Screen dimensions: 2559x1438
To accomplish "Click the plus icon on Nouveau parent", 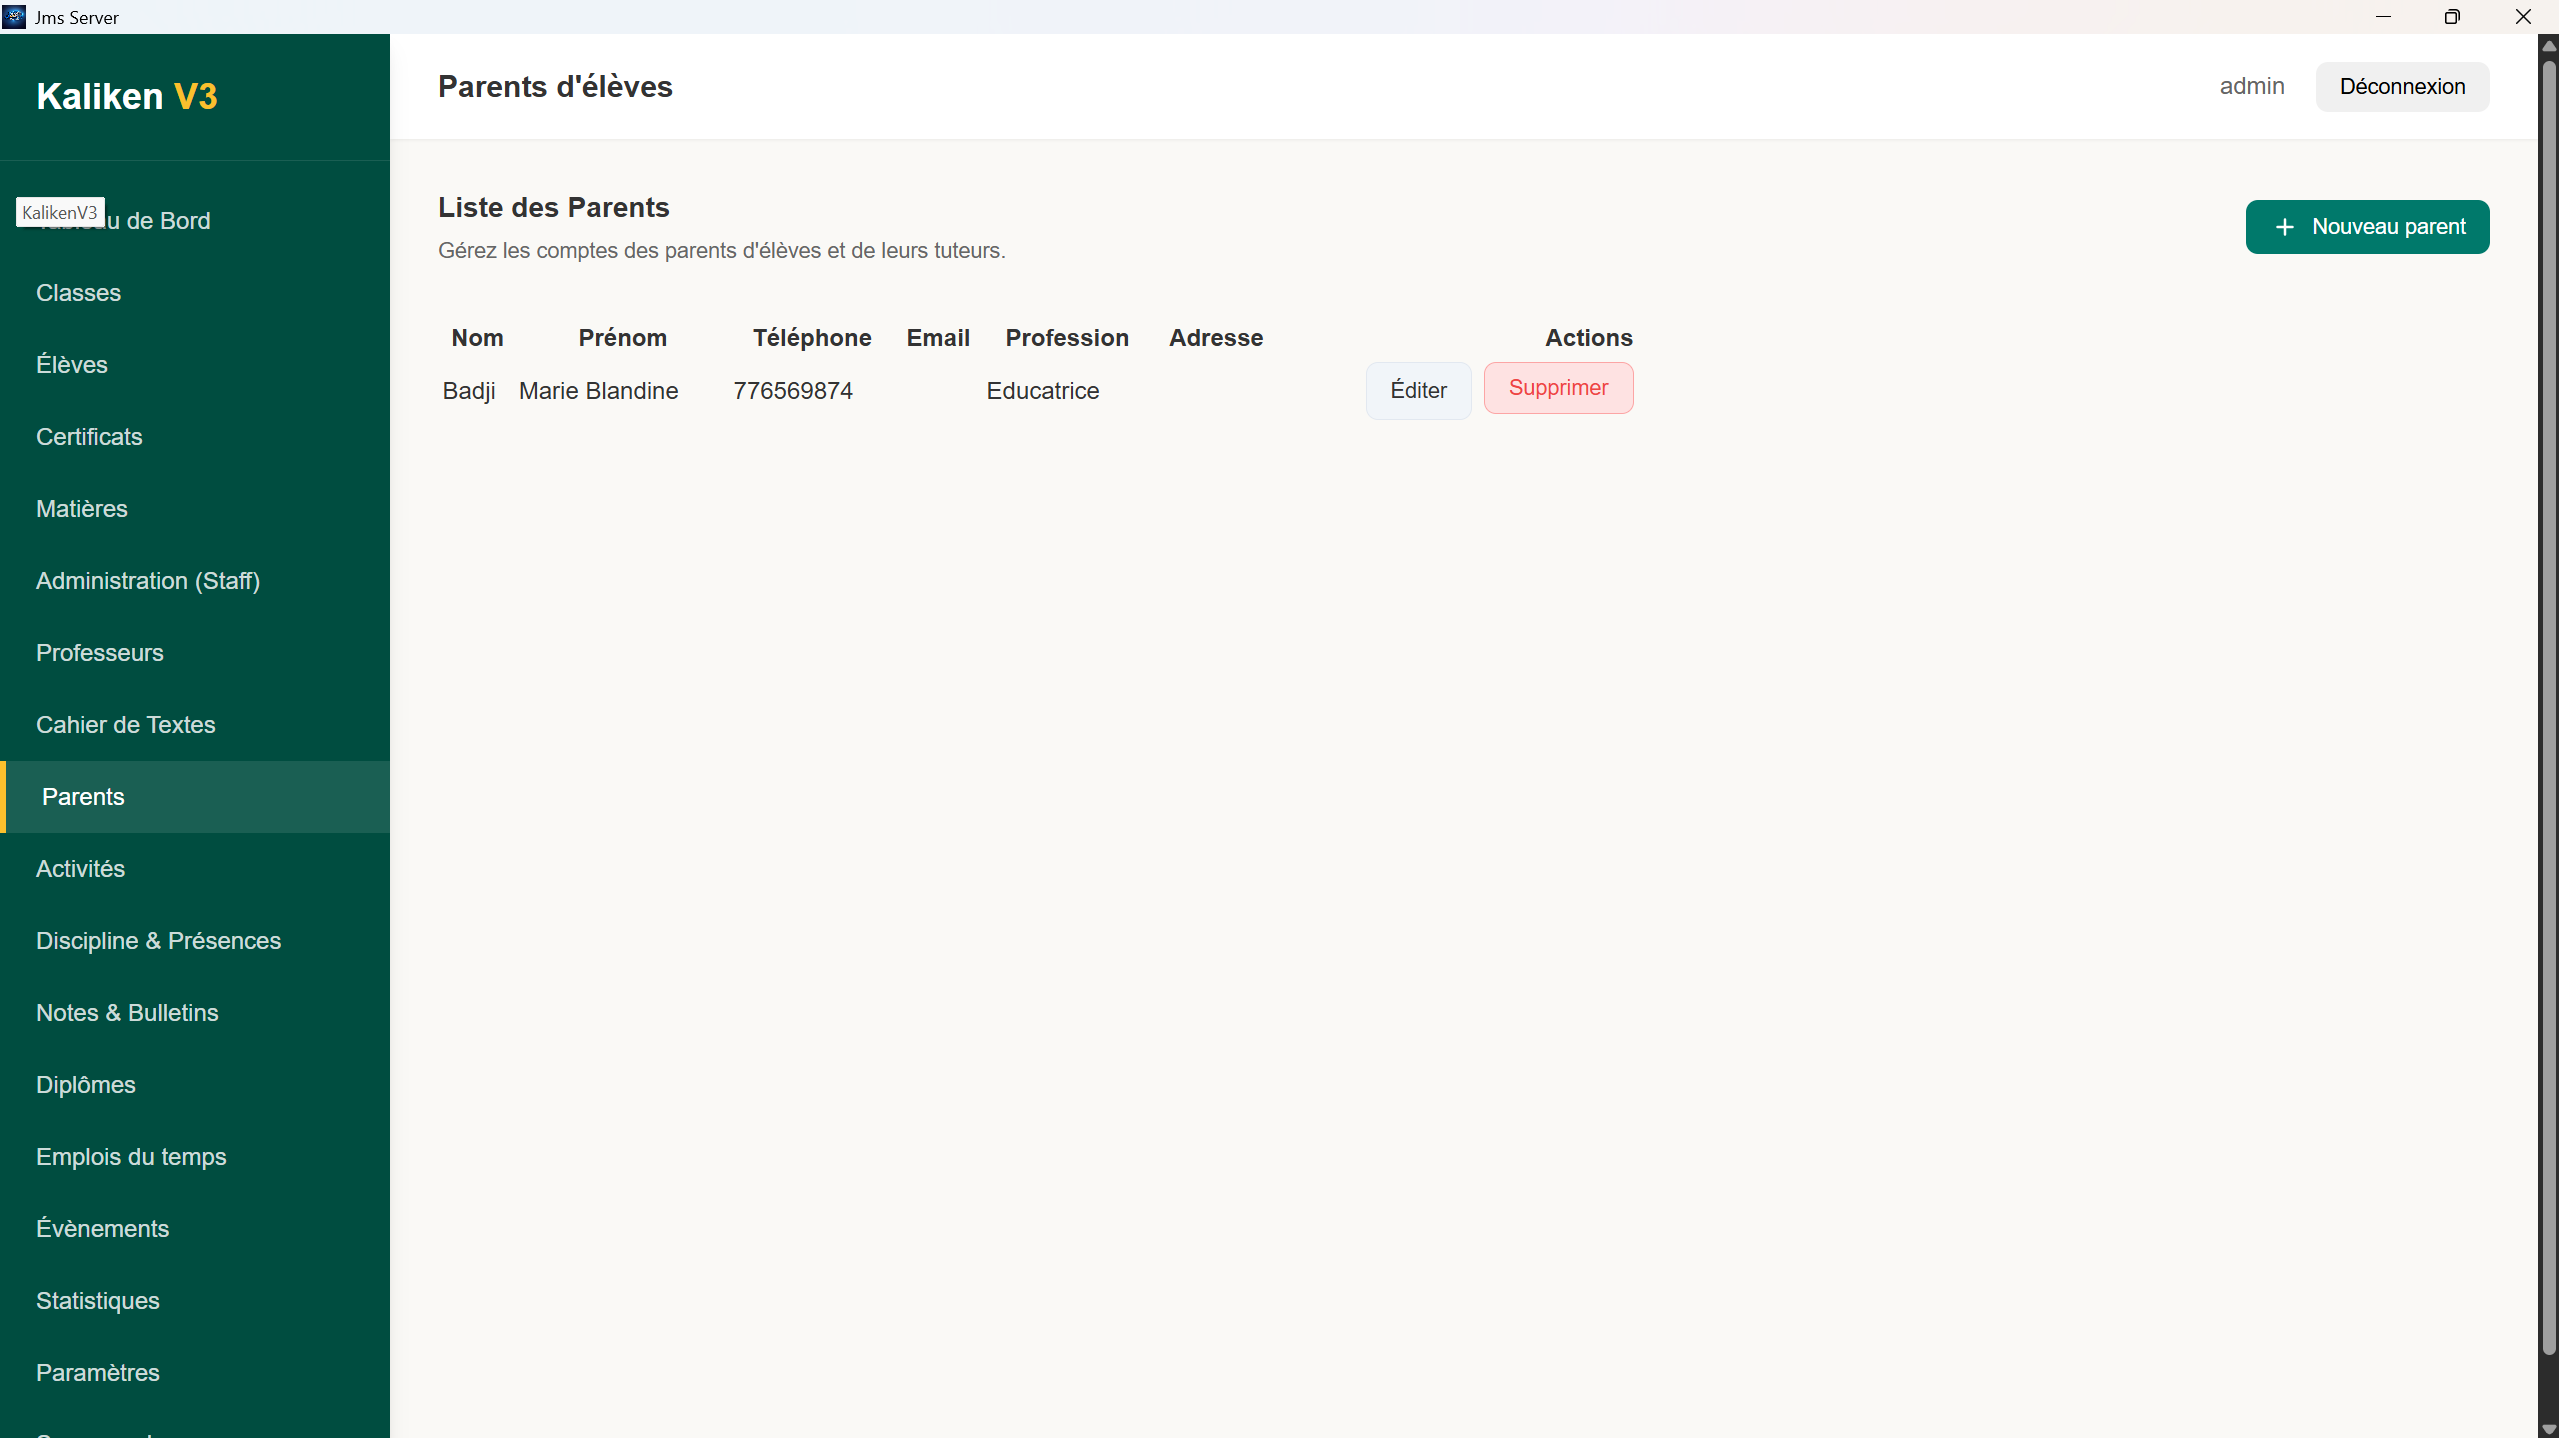I will [2283, 226].
